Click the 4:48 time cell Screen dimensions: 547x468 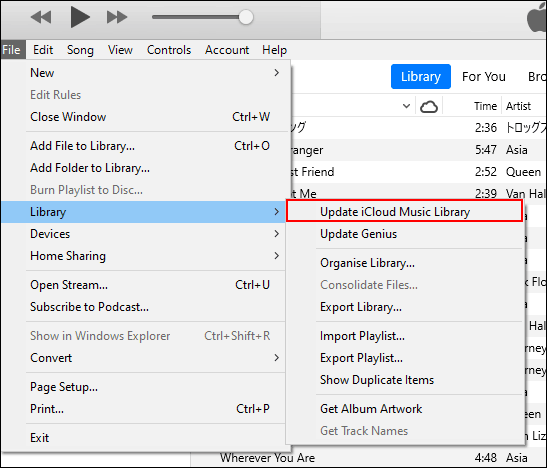click(x=486, y=457)
